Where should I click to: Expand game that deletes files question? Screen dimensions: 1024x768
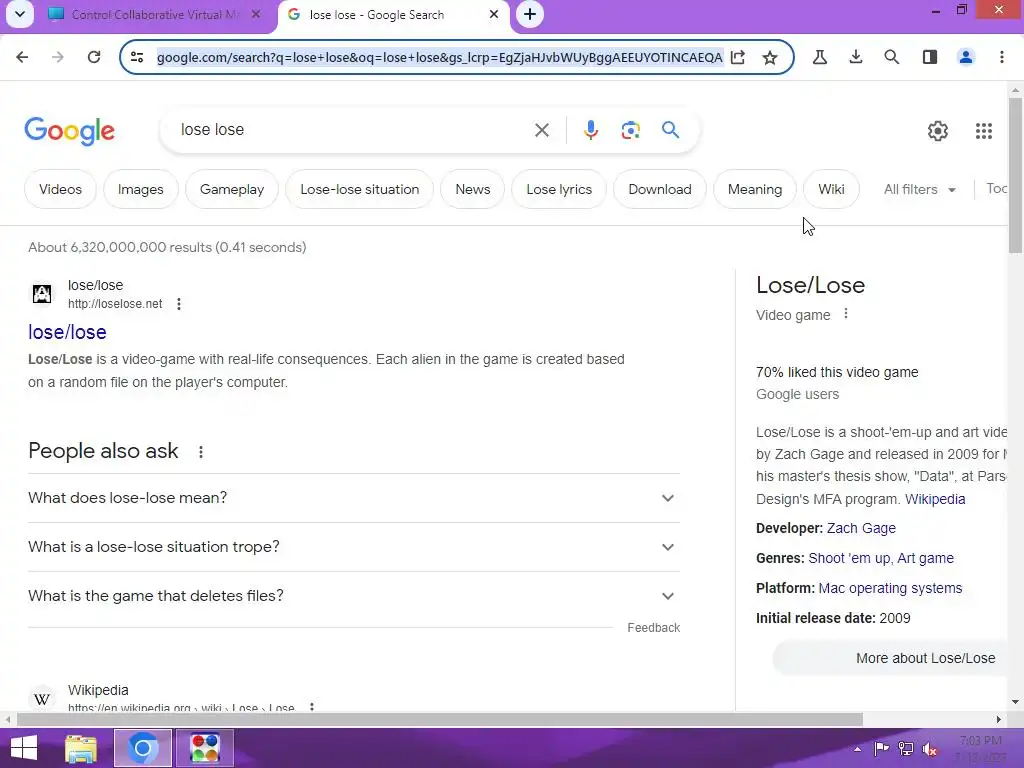[353, 596]
